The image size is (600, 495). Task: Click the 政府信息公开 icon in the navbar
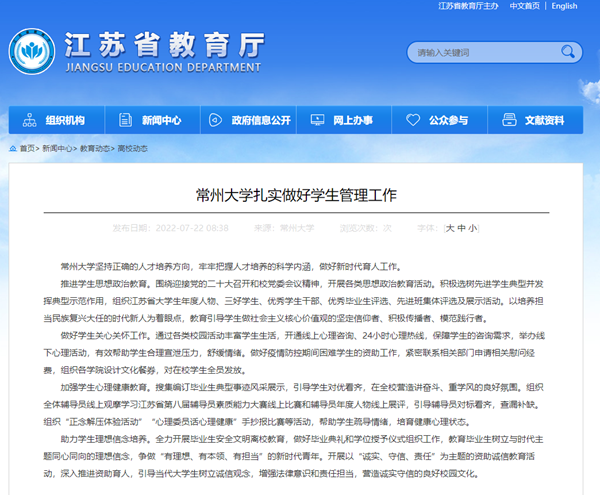click(x=216, y=120)
